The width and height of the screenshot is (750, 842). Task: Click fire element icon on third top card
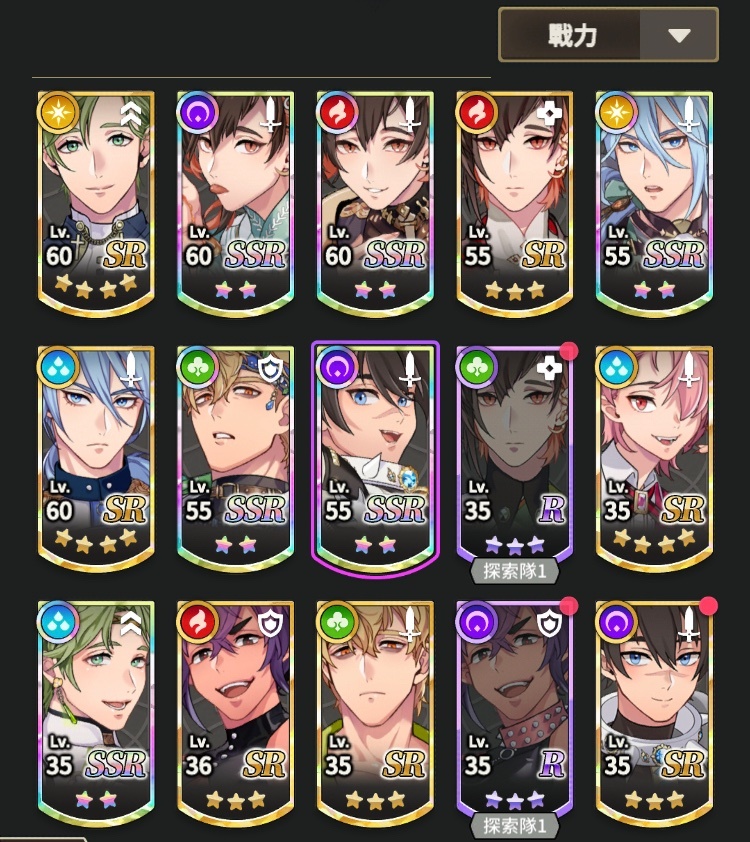(337, 112)
